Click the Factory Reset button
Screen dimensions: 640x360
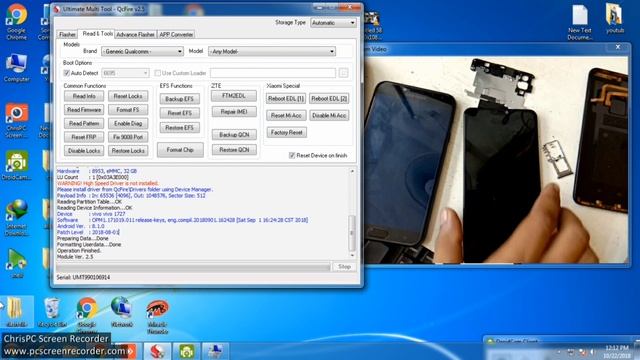287,133
